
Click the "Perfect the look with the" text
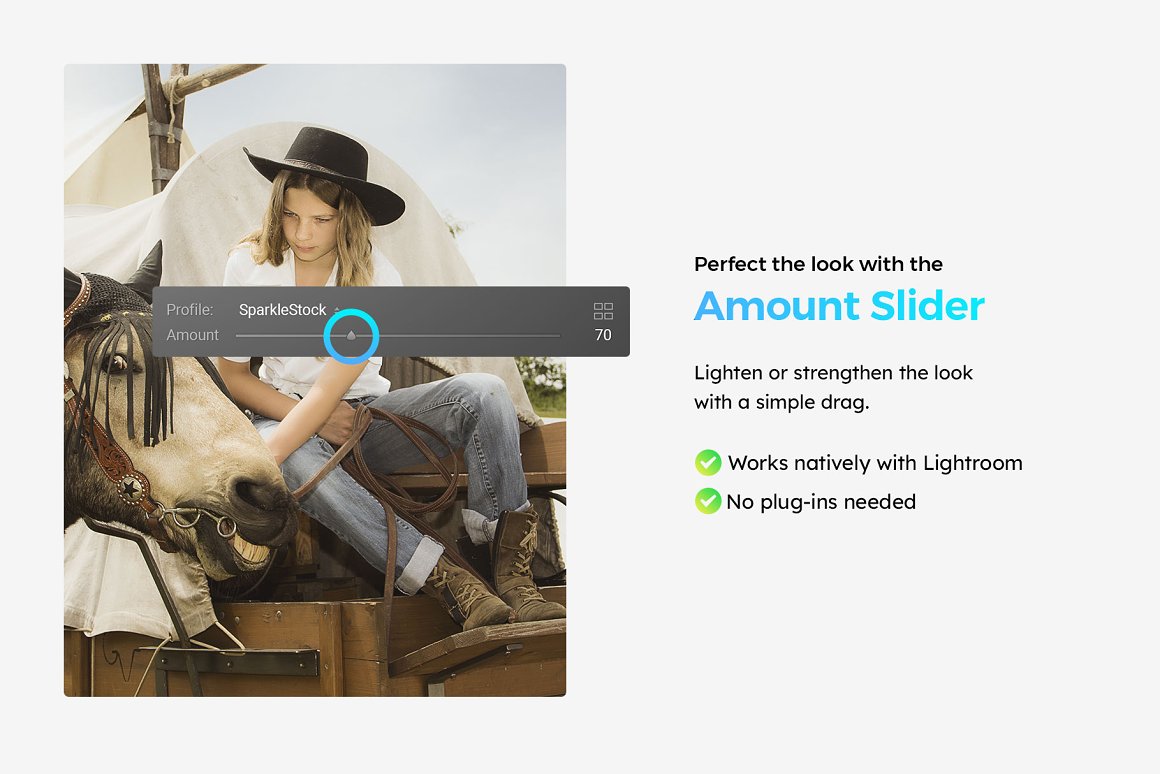click(818, 264)
